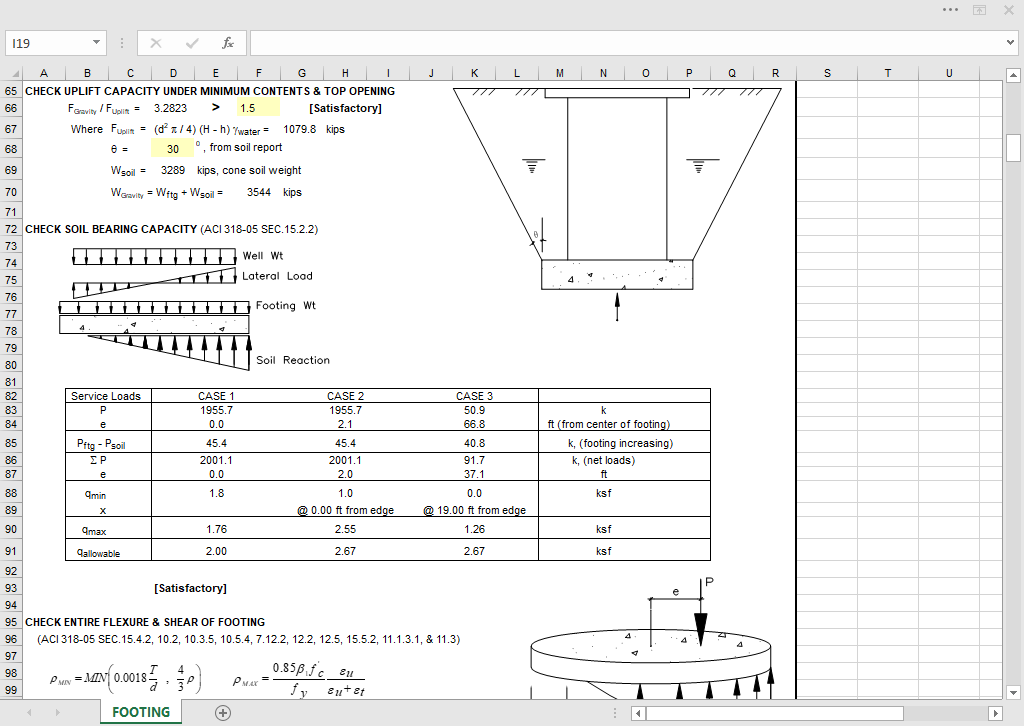1024x726 pixels.
Task: Expand the formula bar chevron
Action: tap(1010, 43)
